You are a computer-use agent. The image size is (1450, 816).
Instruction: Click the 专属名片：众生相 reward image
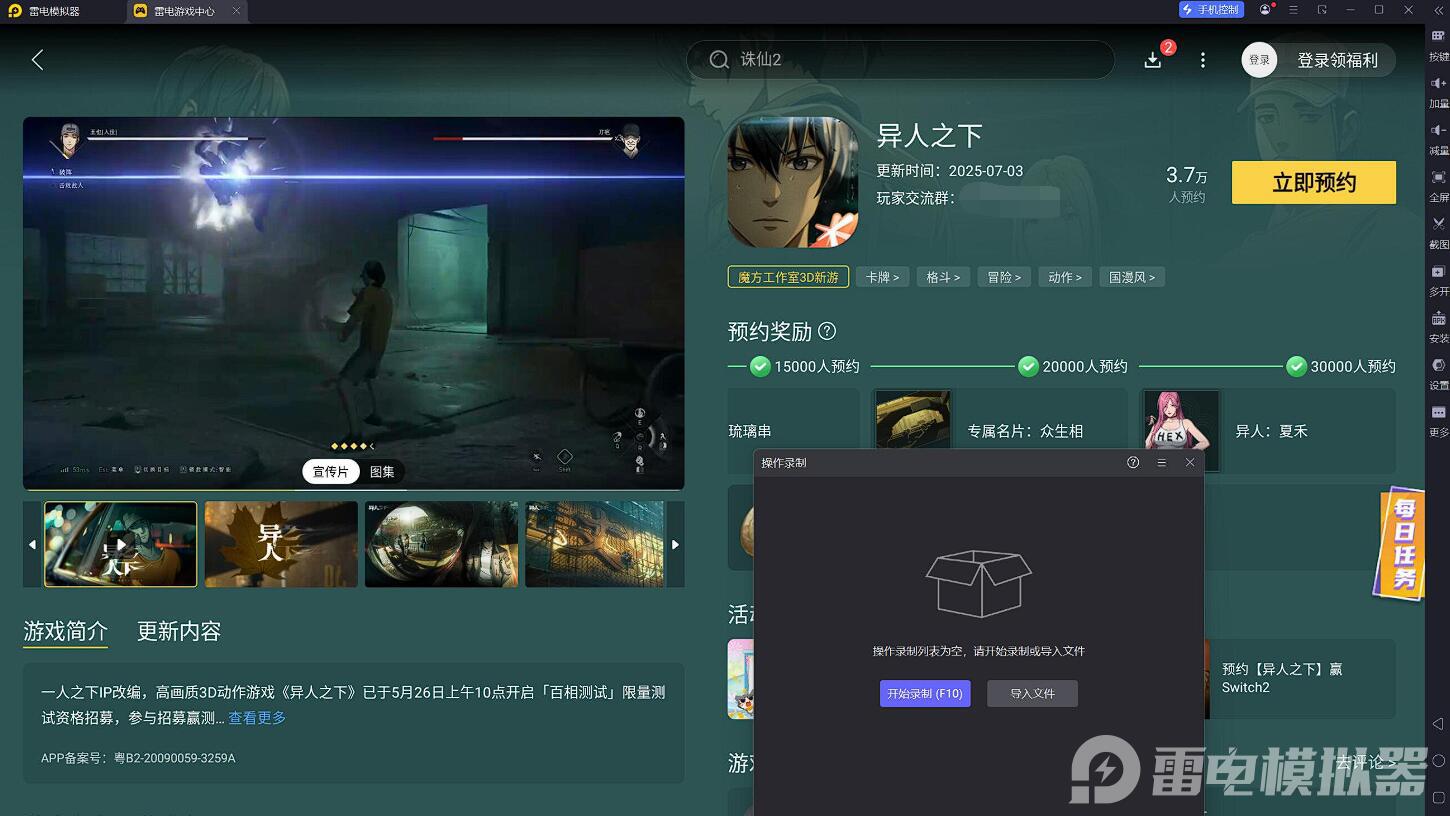[x=913, y=420]
